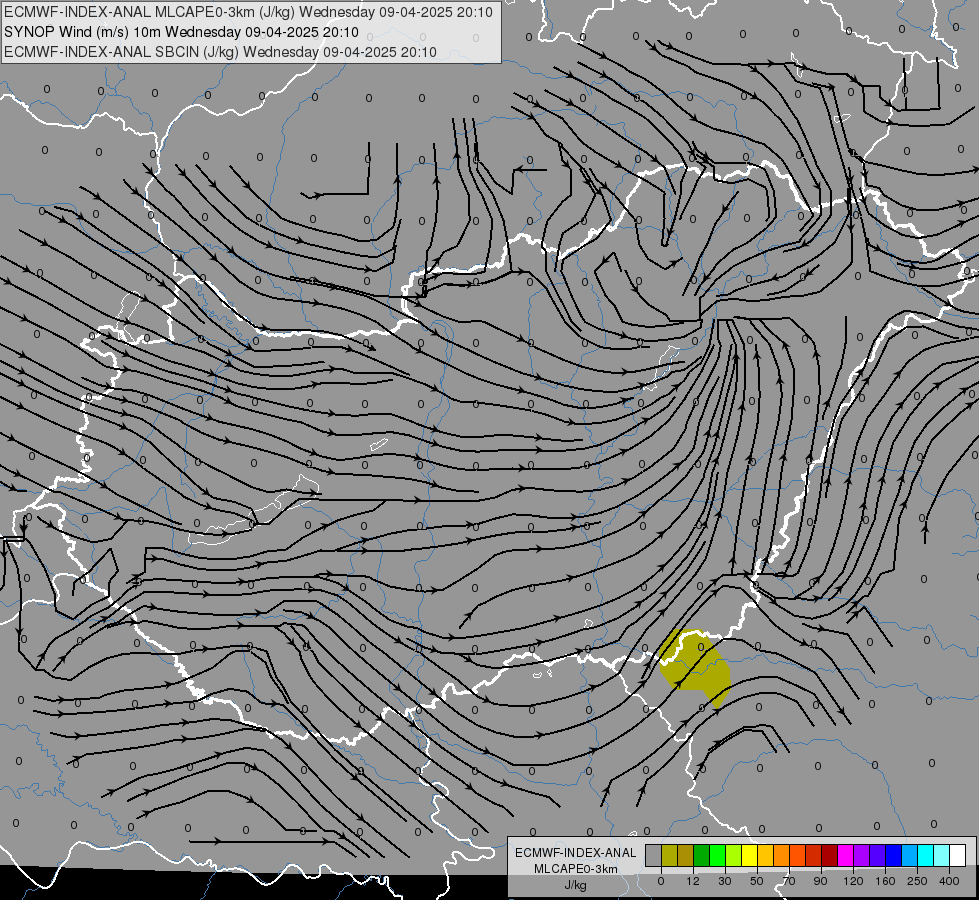Click the pure blue legend swatch
This screenshot has height=900, width=979.
coord(894,855)
